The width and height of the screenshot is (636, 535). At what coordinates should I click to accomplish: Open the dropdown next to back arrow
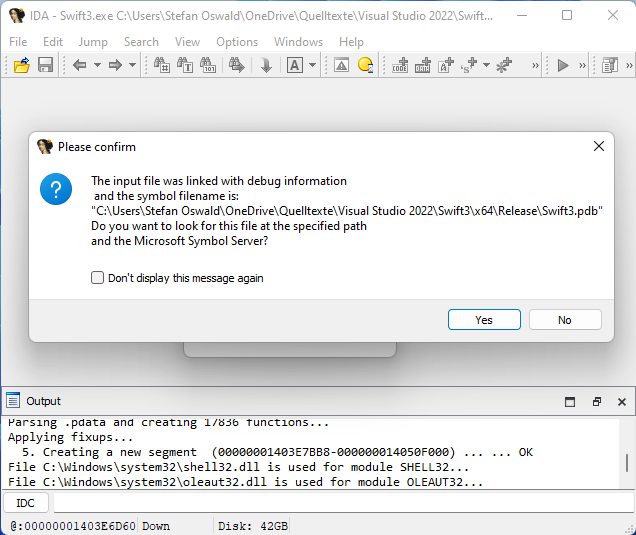coord(96,65)
